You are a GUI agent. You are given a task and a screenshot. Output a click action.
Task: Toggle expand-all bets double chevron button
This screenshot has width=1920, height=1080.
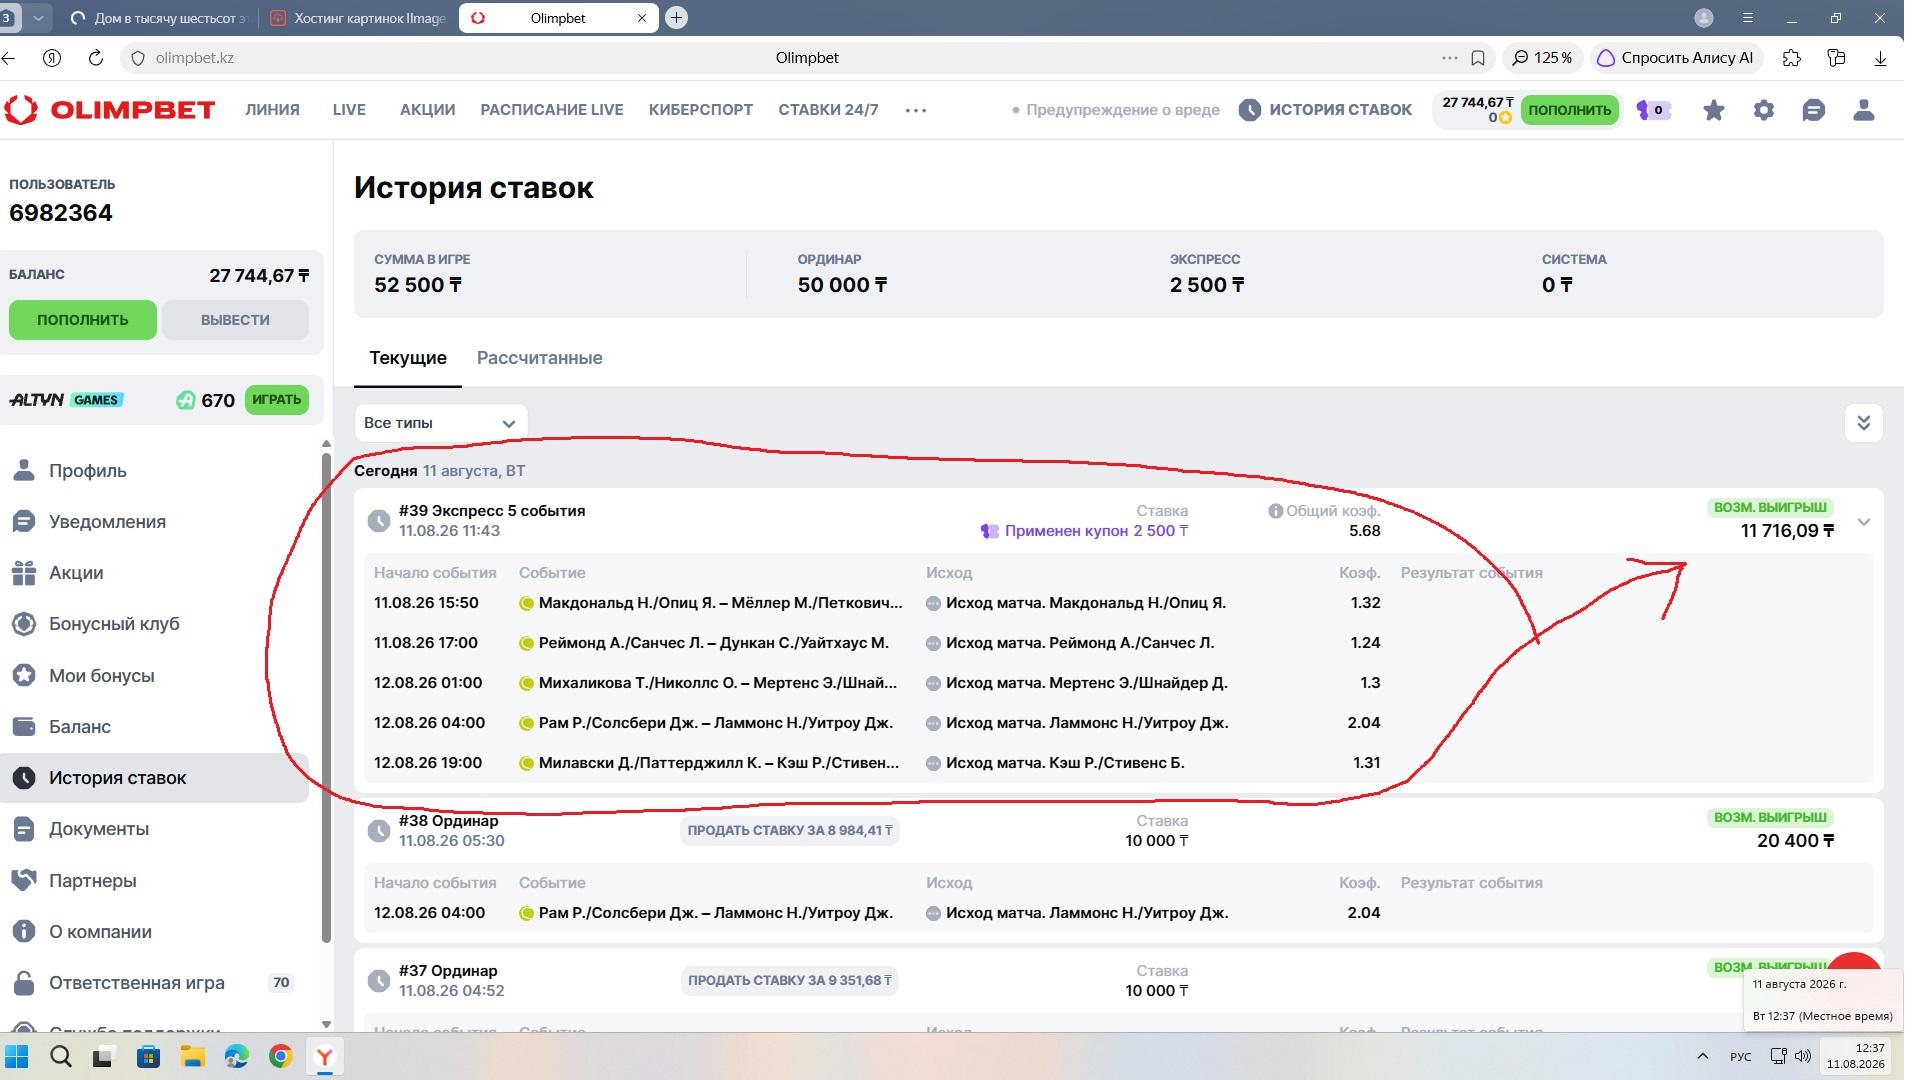[x=1864, y=423]
